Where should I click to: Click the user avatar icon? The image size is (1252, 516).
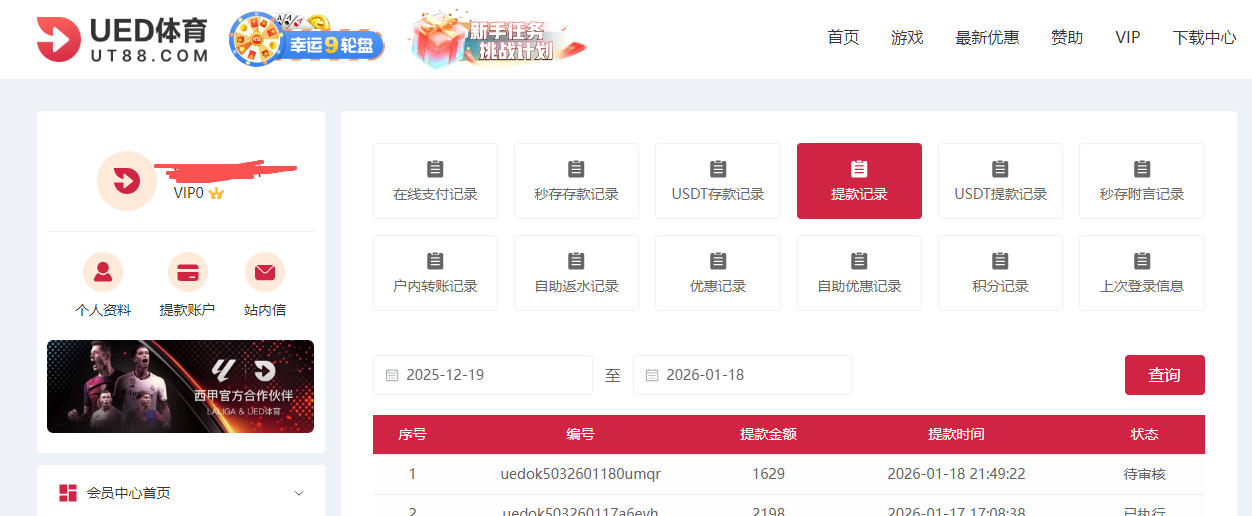click(126, 181)
